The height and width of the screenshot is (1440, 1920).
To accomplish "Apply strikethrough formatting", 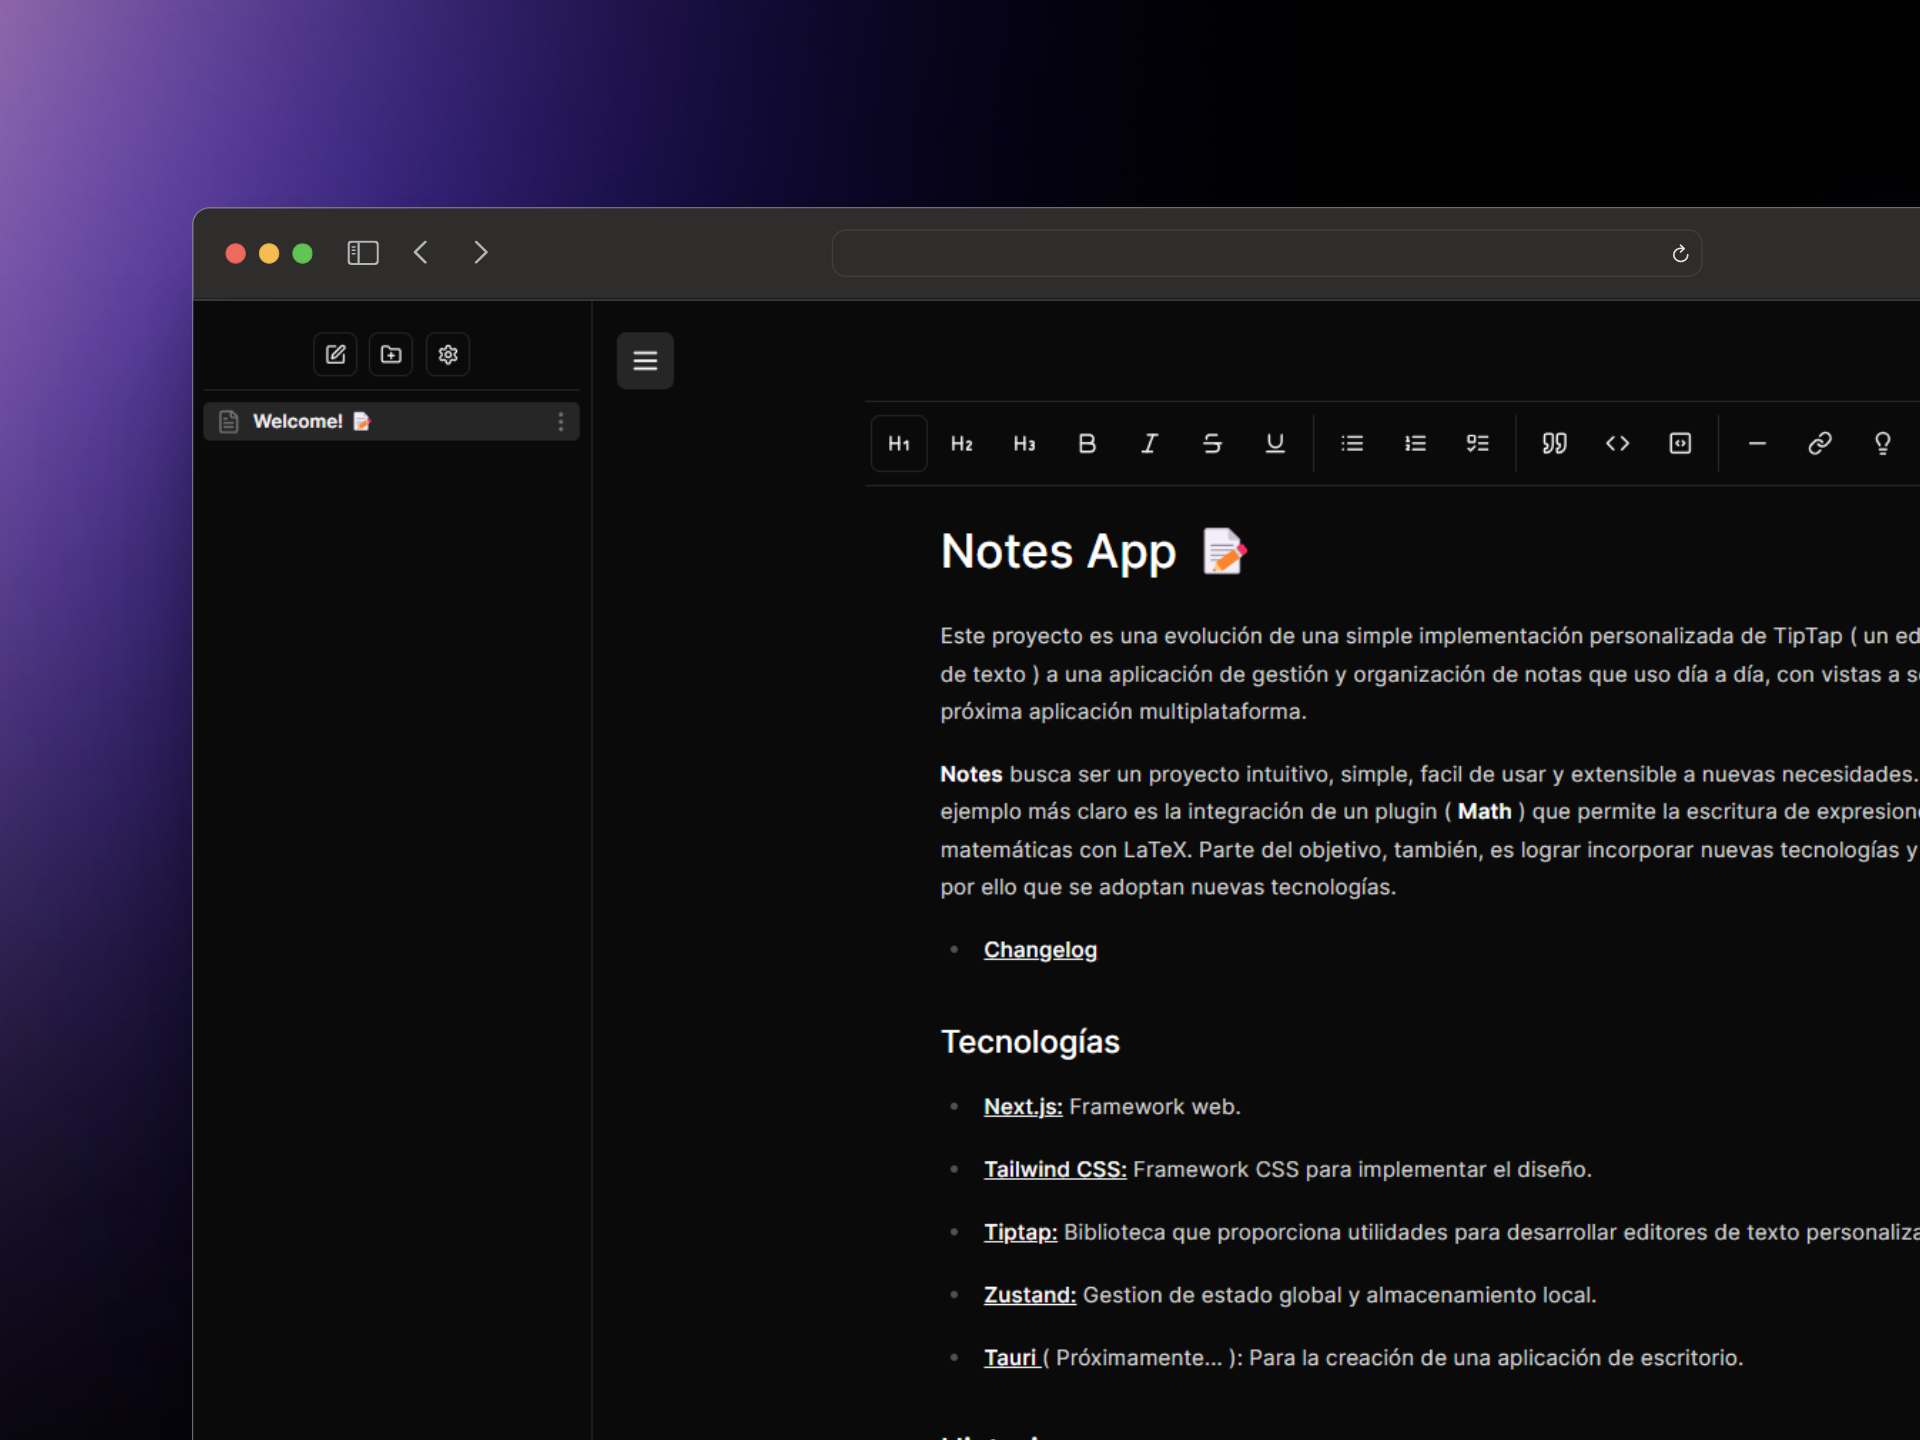I will [1212, 443].
